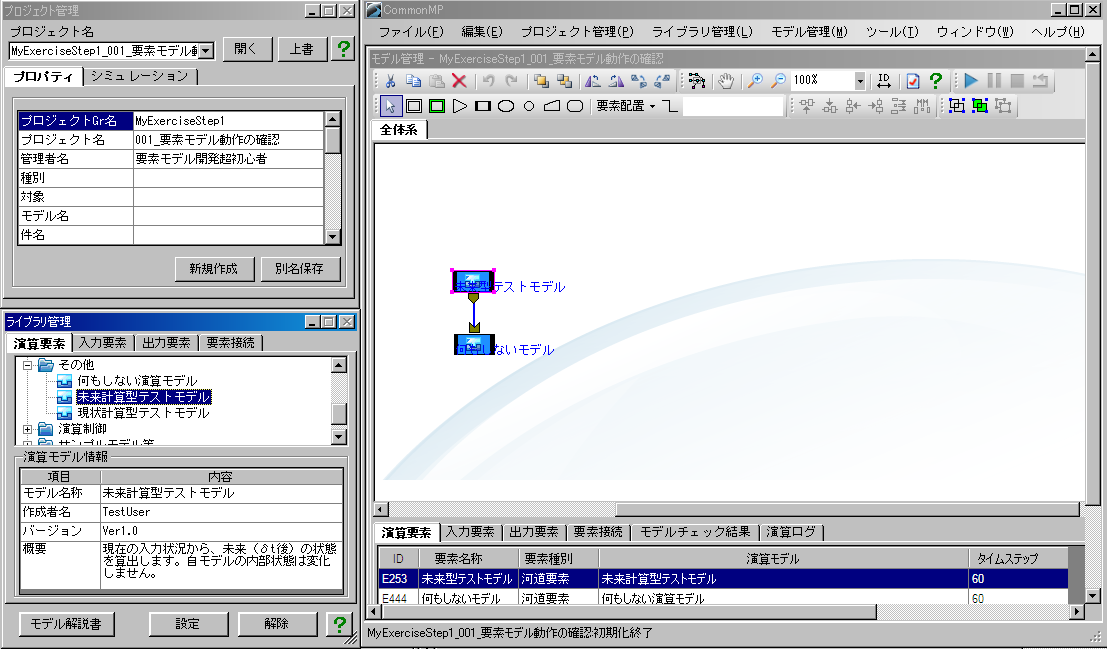Open the プロジェクト名 combo box dropdown
The width and height of the screenshot is (1107, 649).
click(205, 51)
